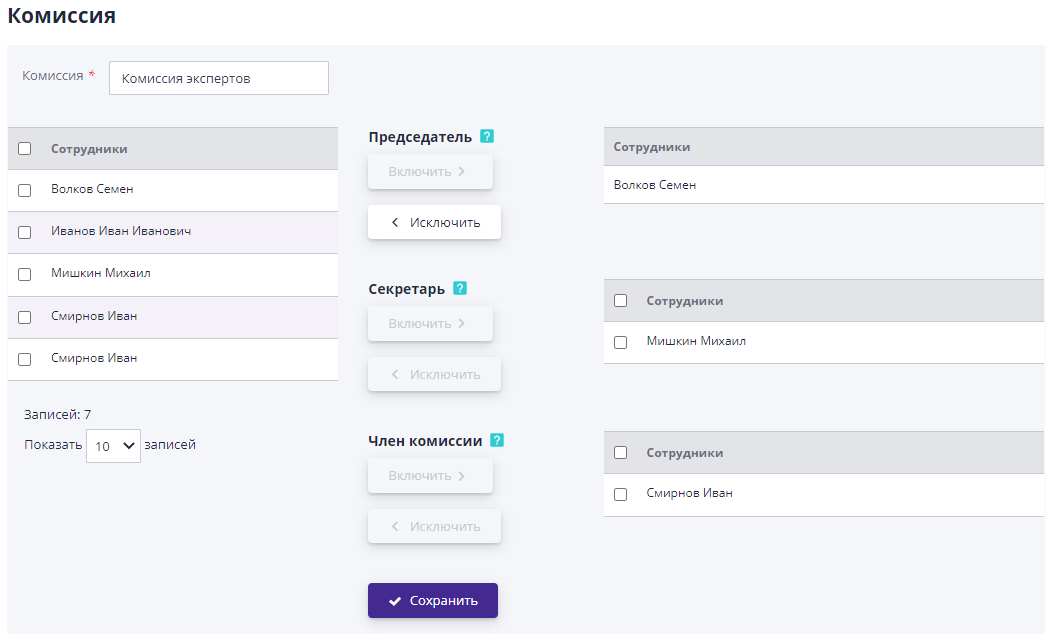Toggle the select-all checkbox in the Секретарь list
Screen dimensions: 1048x639
coord(620,300)
